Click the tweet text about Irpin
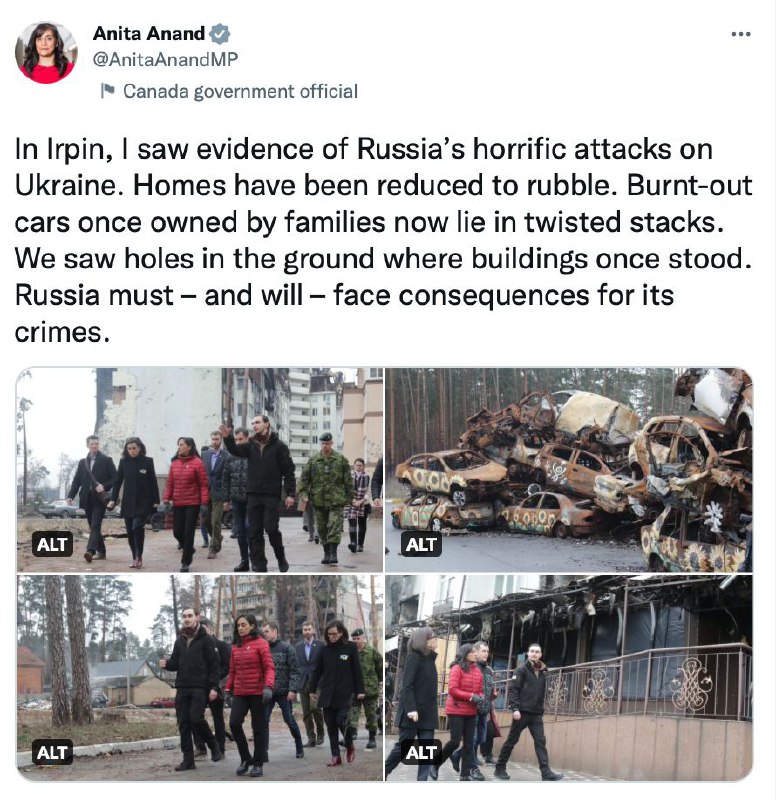The image size is (776, 800). (x=383, y=240)
